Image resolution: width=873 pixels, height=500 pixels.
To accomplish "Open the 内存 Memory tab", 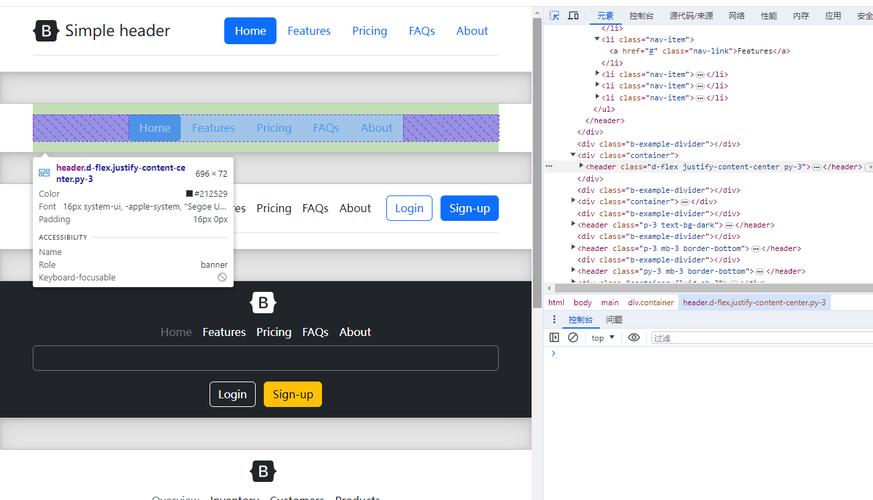I will point(801,16).
